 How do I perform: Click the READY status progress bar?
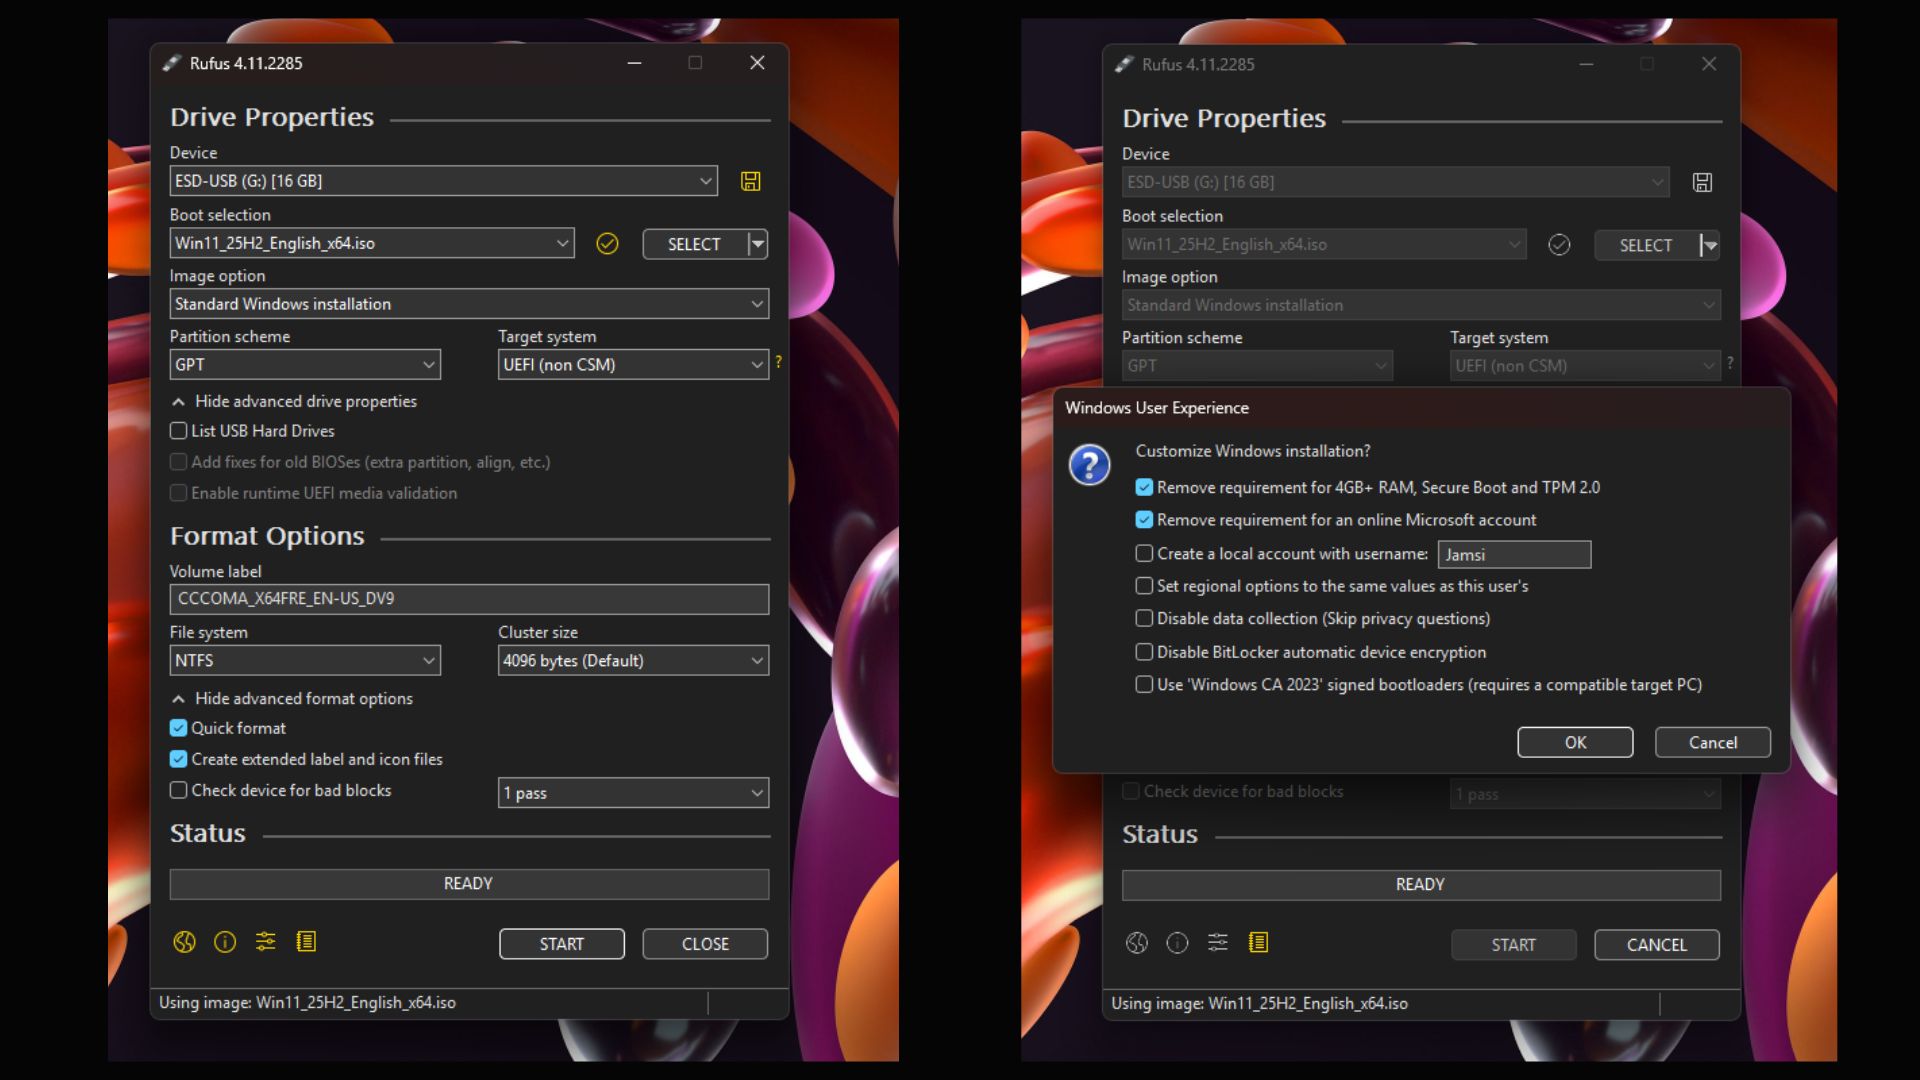click(x=468, y=883)
